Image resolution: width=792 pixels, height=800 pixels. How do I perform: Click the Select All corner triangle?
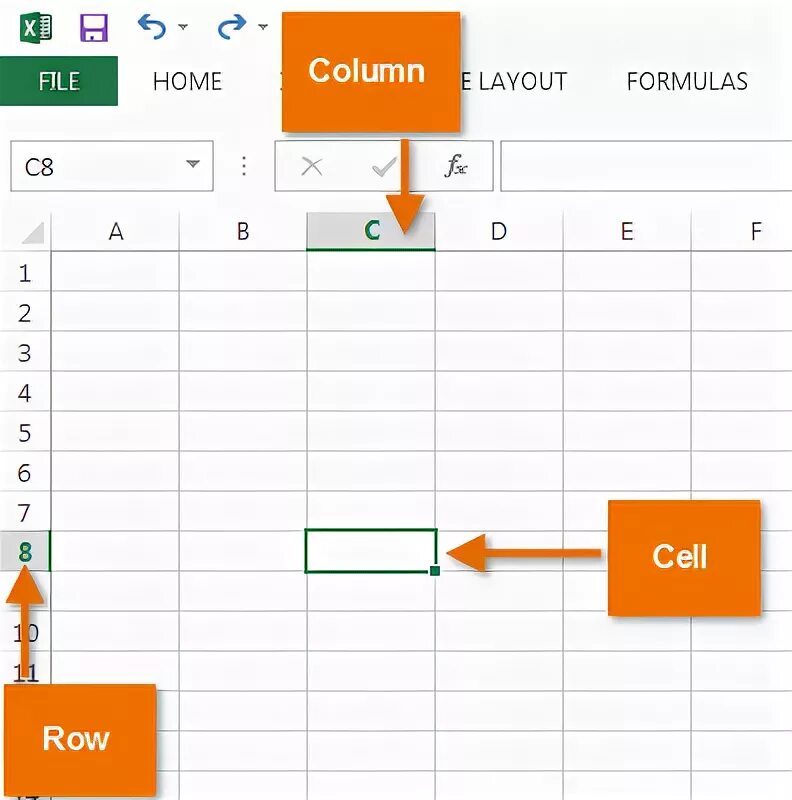click(x=33, y=232)
